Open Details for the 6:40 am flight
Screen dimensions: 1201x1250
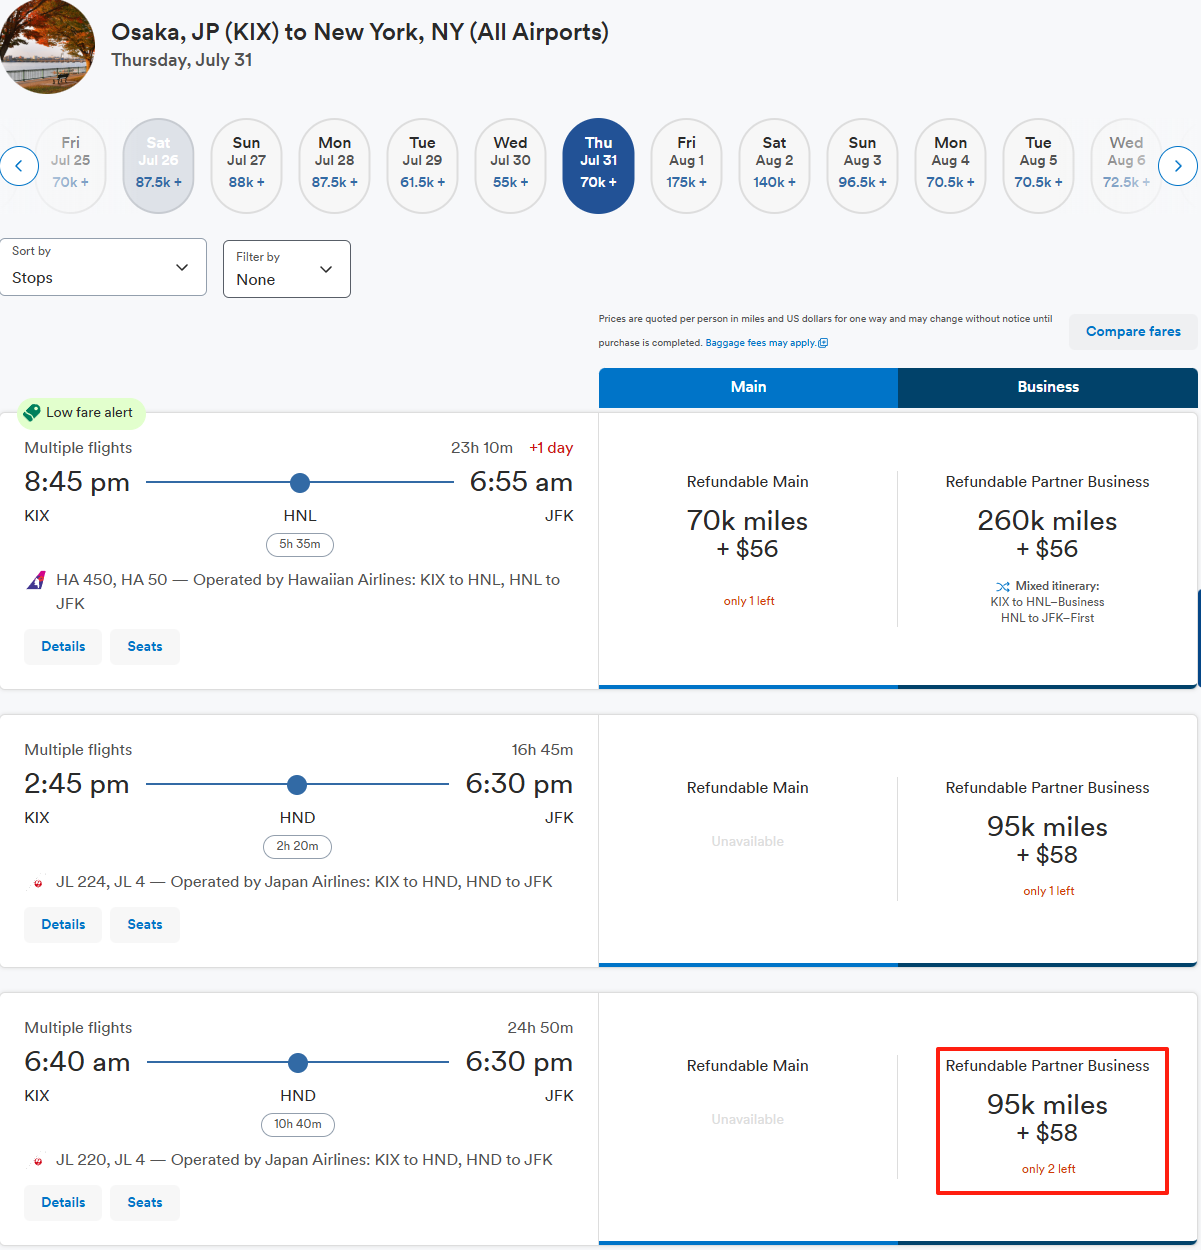pyautogui.click(x=63, y=1203)
